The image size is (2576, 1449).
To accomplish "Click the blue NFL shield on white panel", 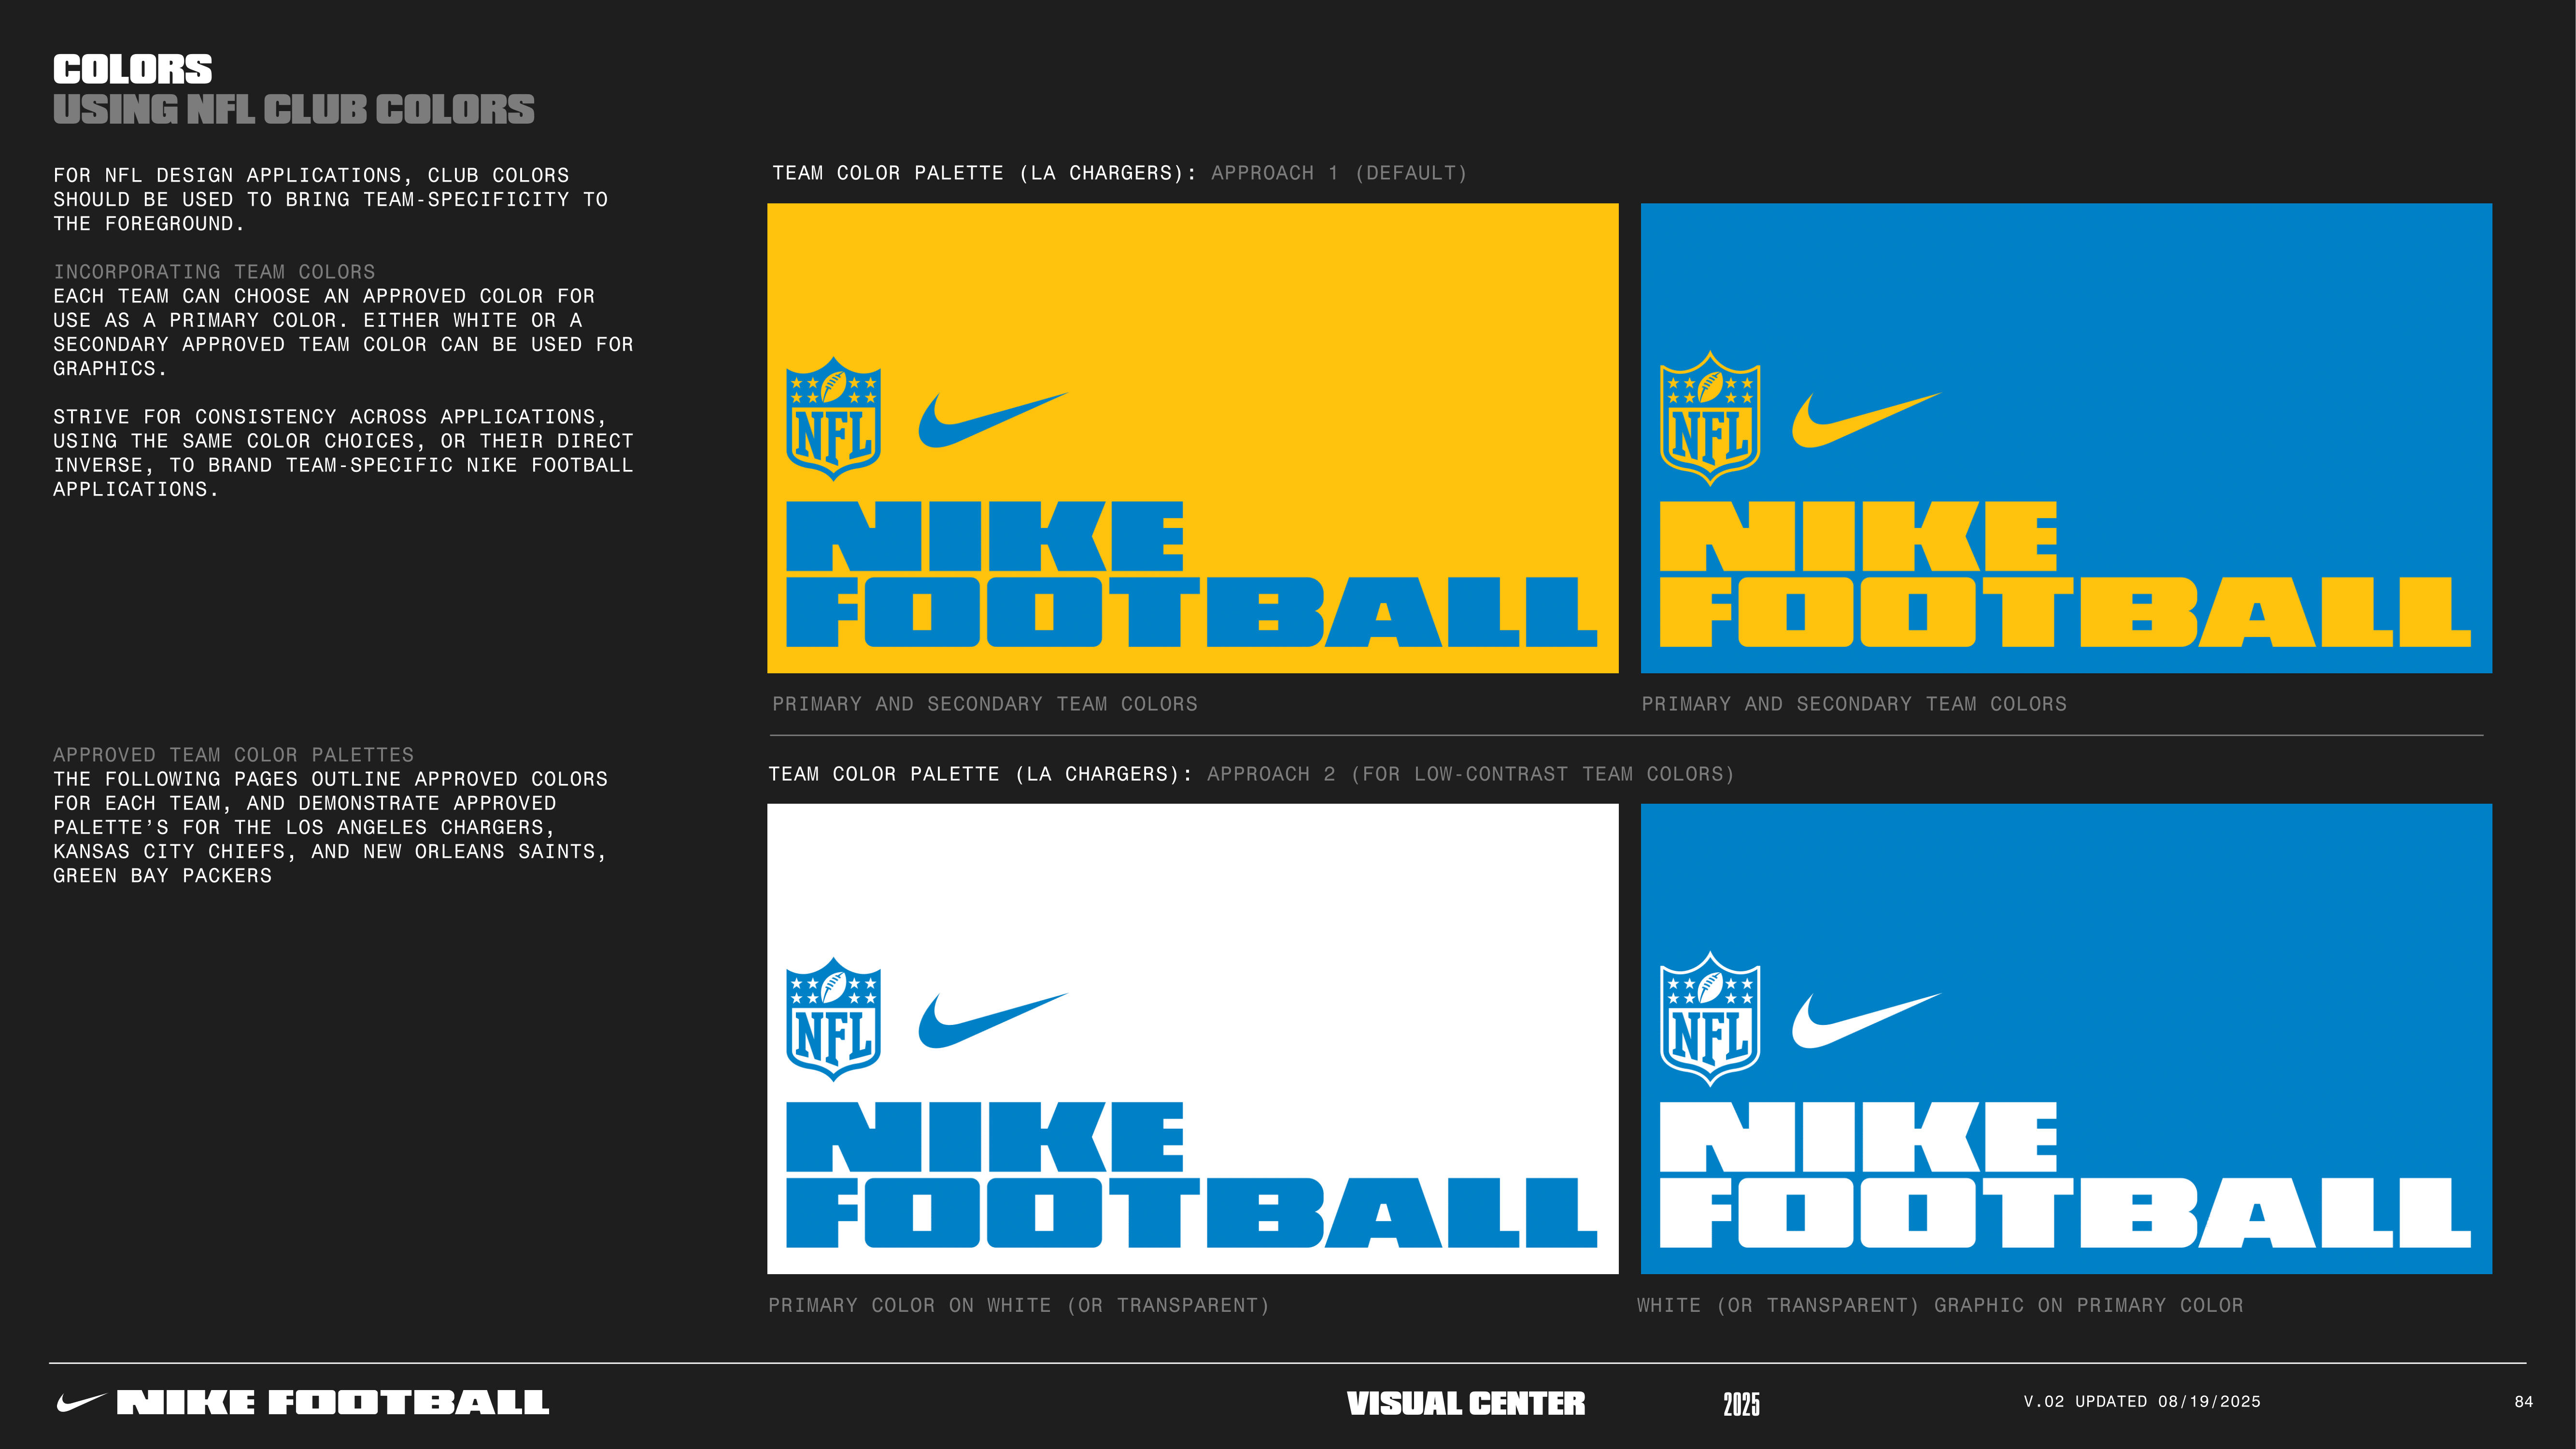I will 833,1018.
